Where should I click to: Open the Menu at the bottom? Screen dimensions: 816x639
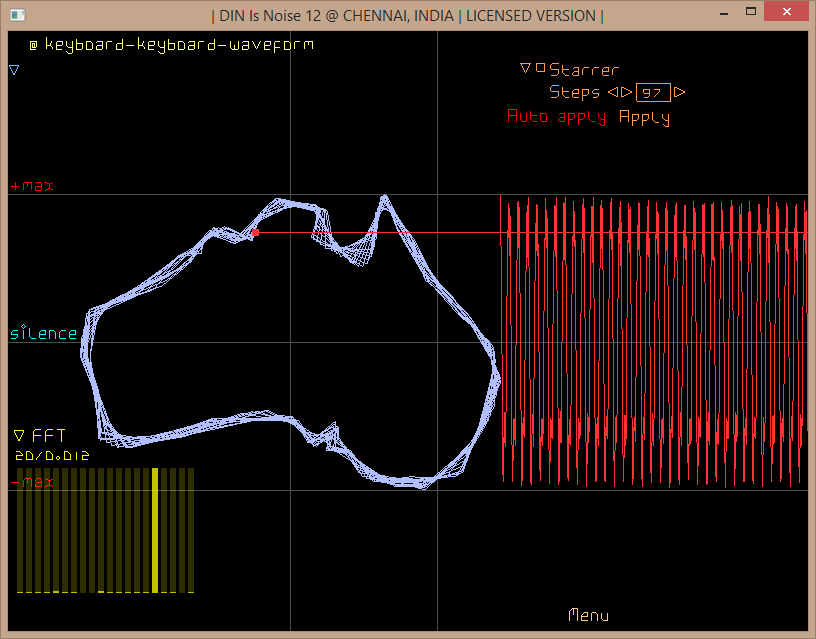coord(588,615)
